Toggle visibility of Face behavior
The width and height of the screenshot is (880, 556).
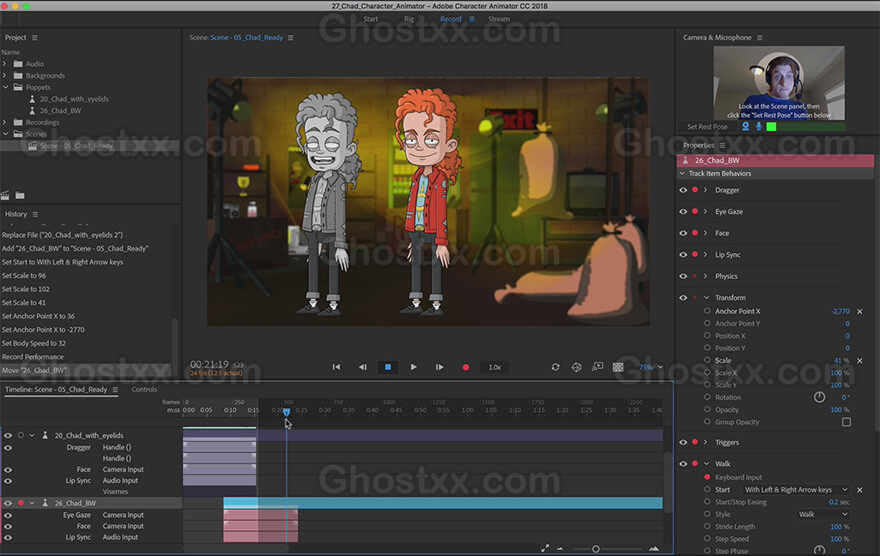tap(683, 233)
